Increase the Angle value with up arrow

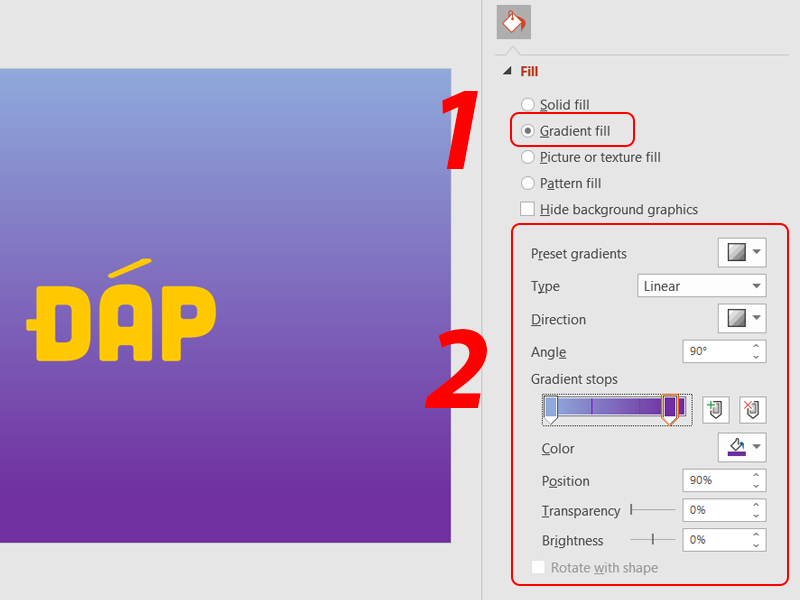click(x=756, y=346)
